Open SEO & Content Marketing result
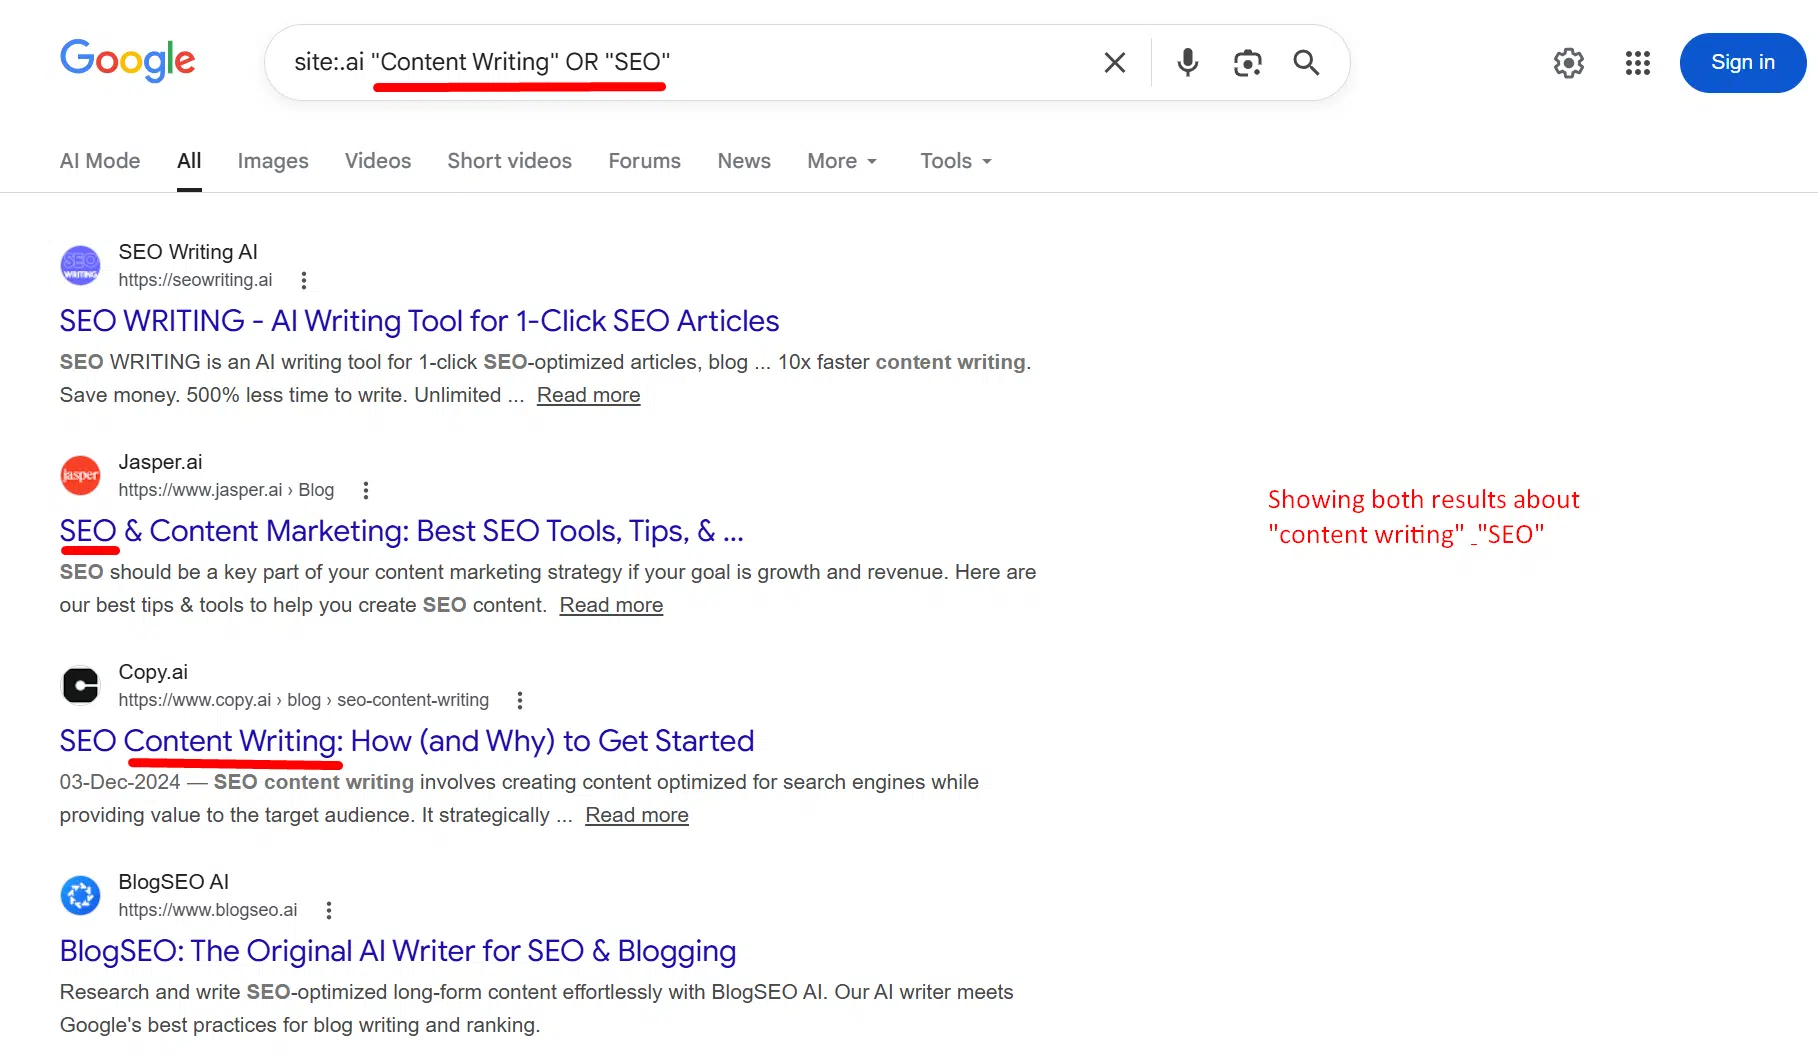The width and height of the screenshot is (1818, 1054). pyautogui.click(x=401, y=531)
